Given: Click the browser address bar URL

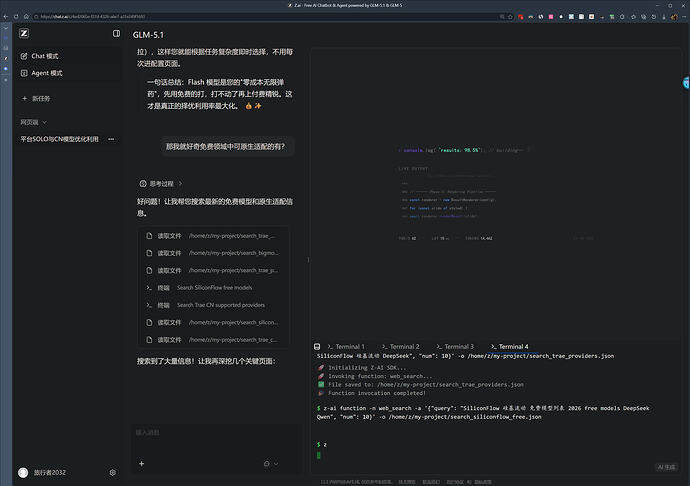Looking at the screenshot, I should point(93,17).
